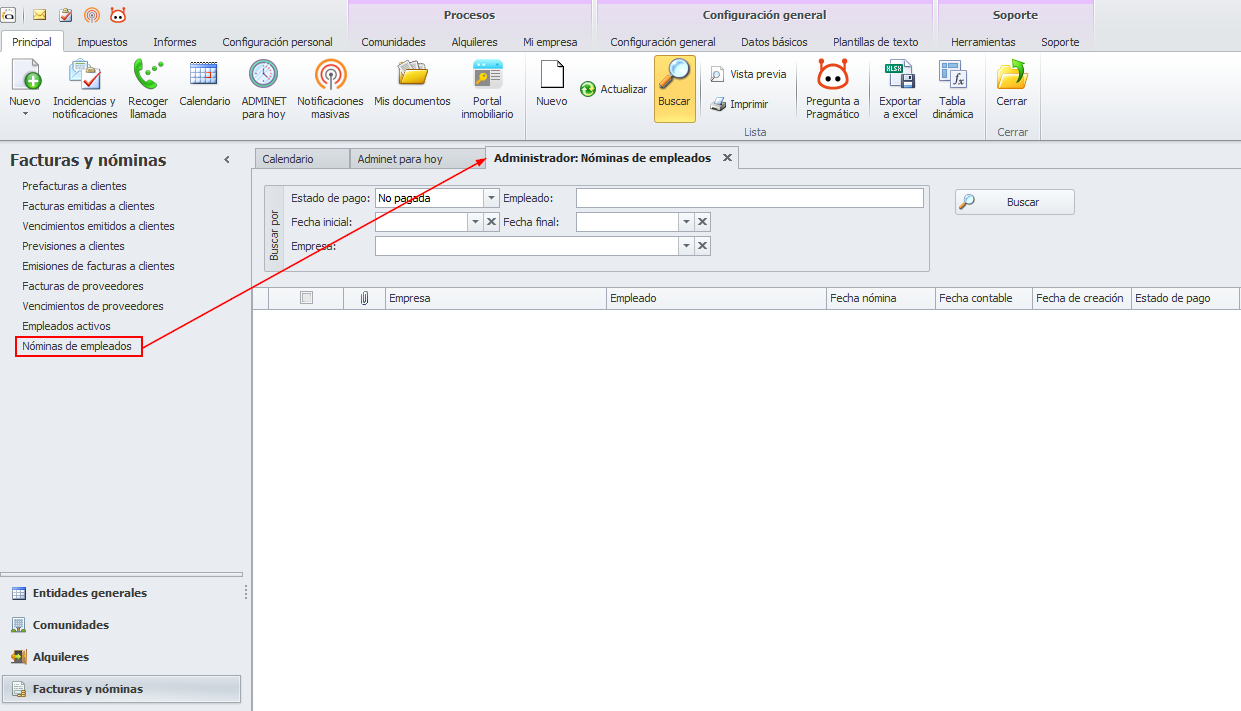Image resolution: width=1241 pixels, height=711 pixels.
Task: Open the Empresa dropdown arrow
Action: (x=687, y=246)
